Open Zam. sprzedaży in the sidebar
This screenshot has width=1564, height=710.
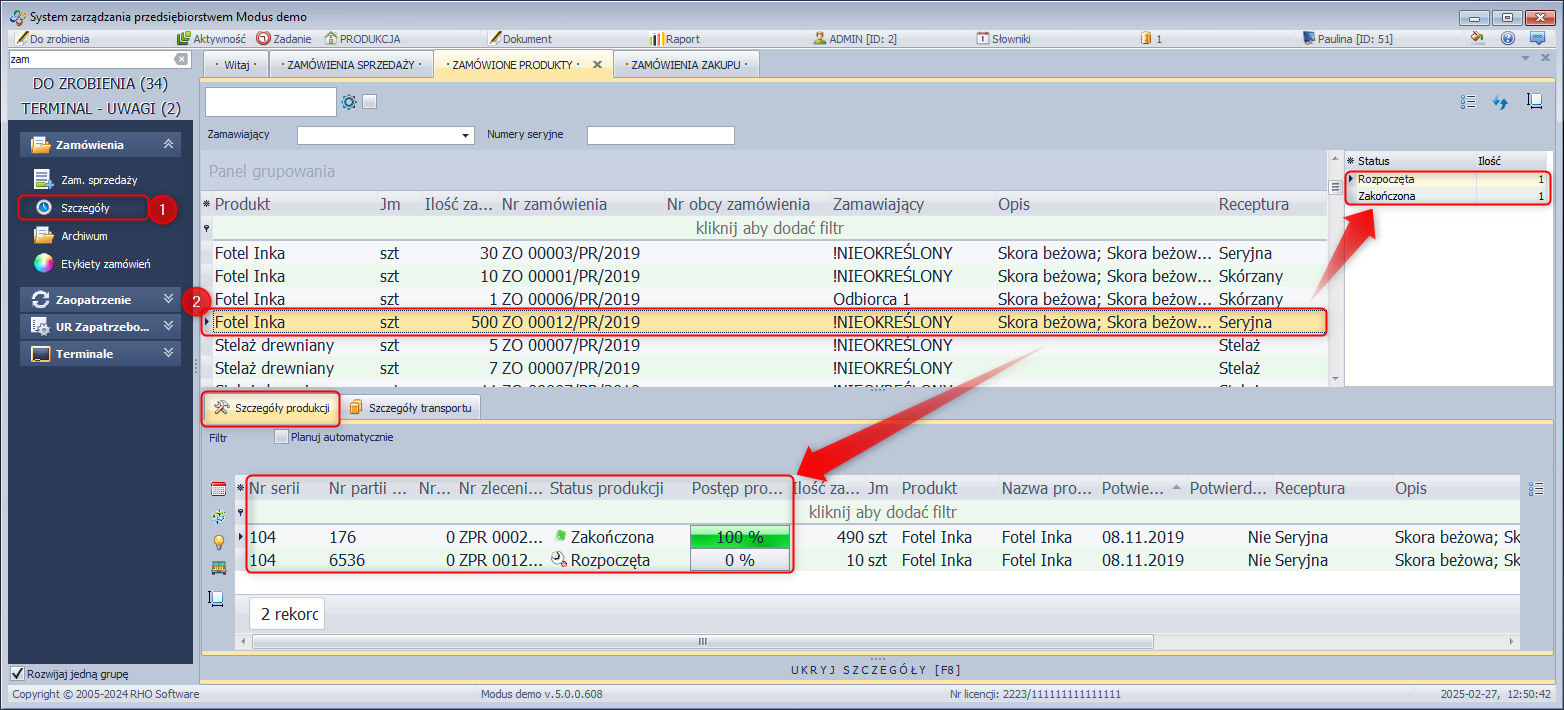[x=98, y=180]
